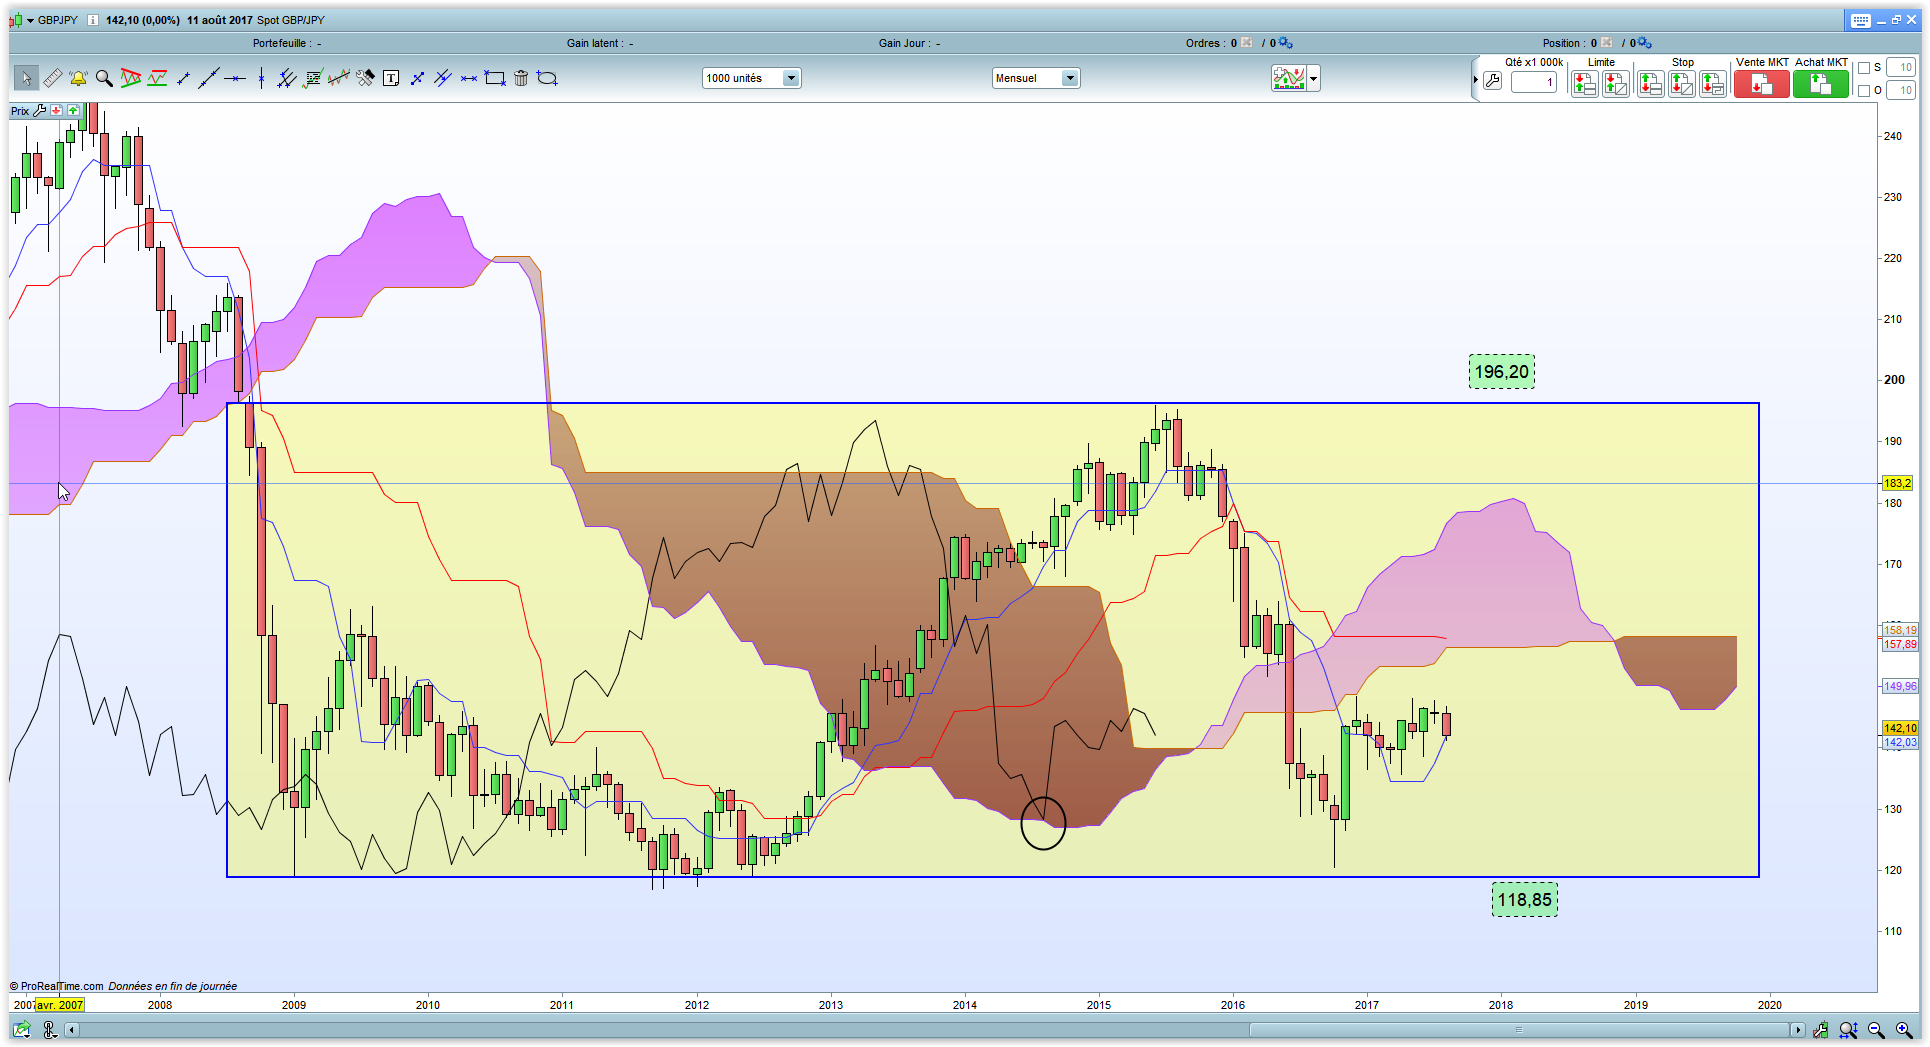Screen dimensions: 1930x1047
Task: Click the Achat MKT green buy button
Action: (1820, 84)
